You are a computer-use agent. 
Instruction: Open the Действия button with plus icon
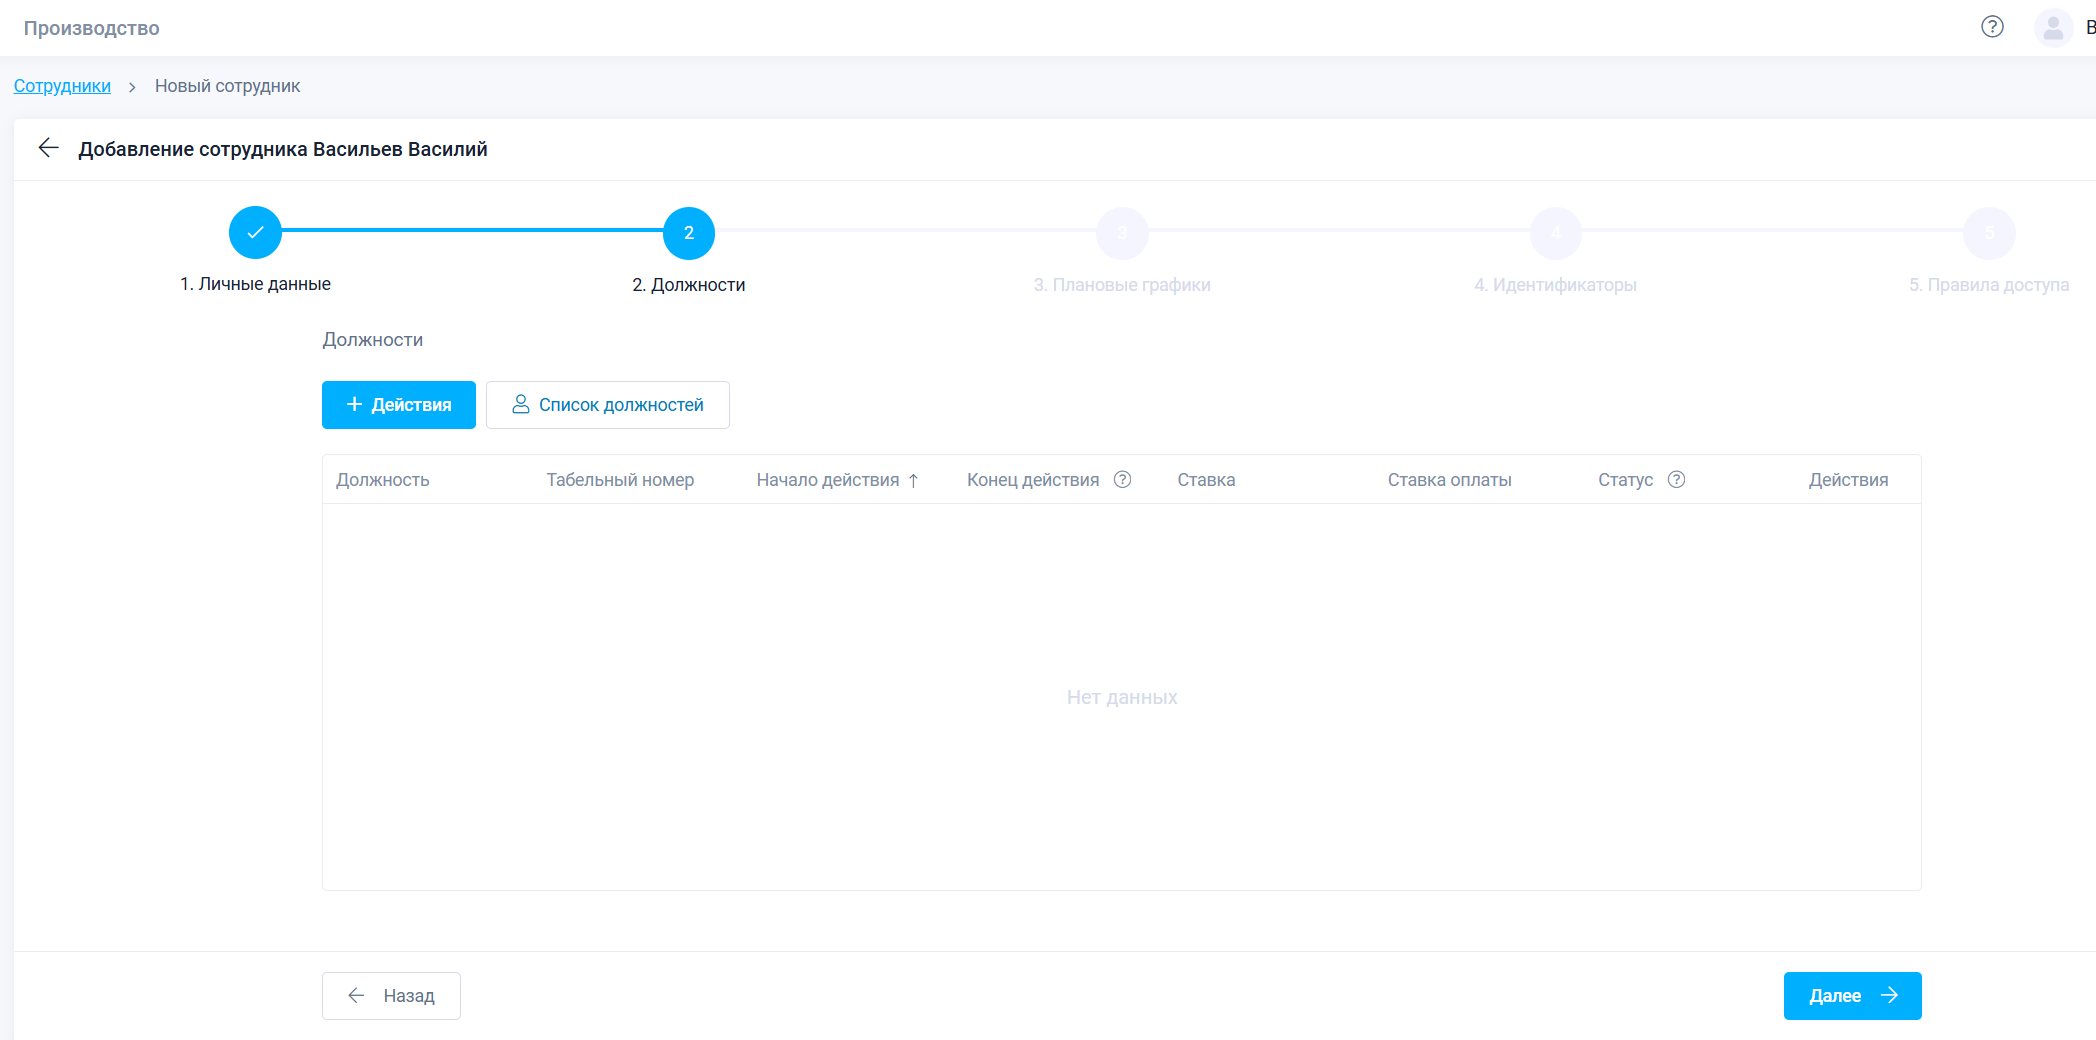point(398,405)
